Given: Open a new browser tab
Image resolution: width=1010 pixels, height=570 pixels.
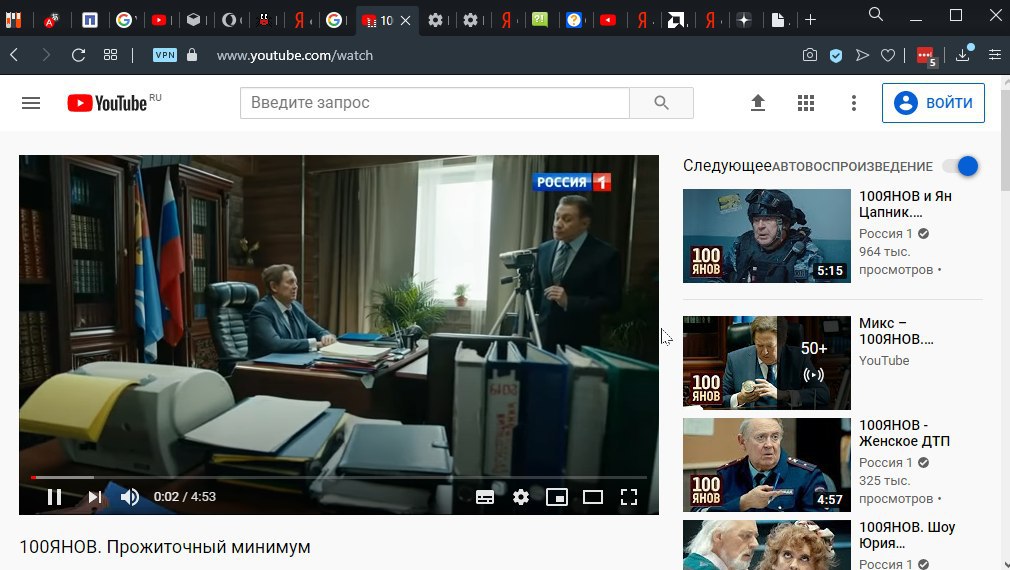Looking at the screenshot, I should click(810, 20).
